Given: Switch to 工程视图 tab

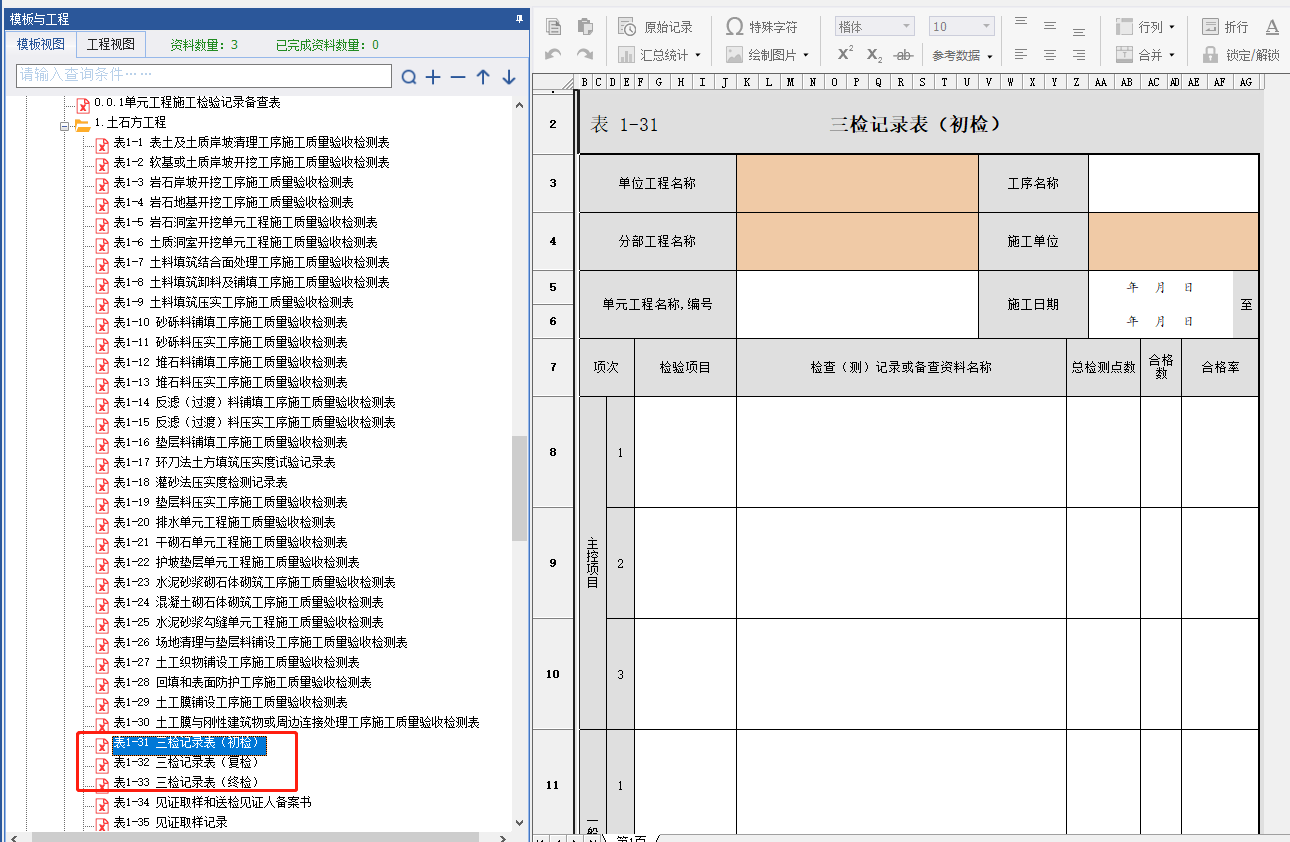Looking at the screenshot, I should coord(110,44).
